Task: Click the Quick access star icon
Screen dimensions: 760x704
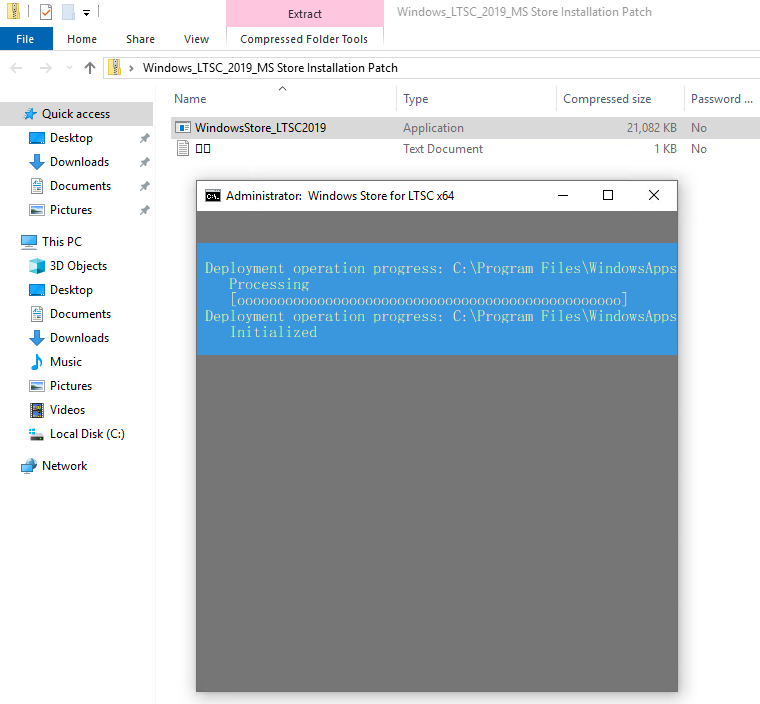Action: tap(30, 114)
